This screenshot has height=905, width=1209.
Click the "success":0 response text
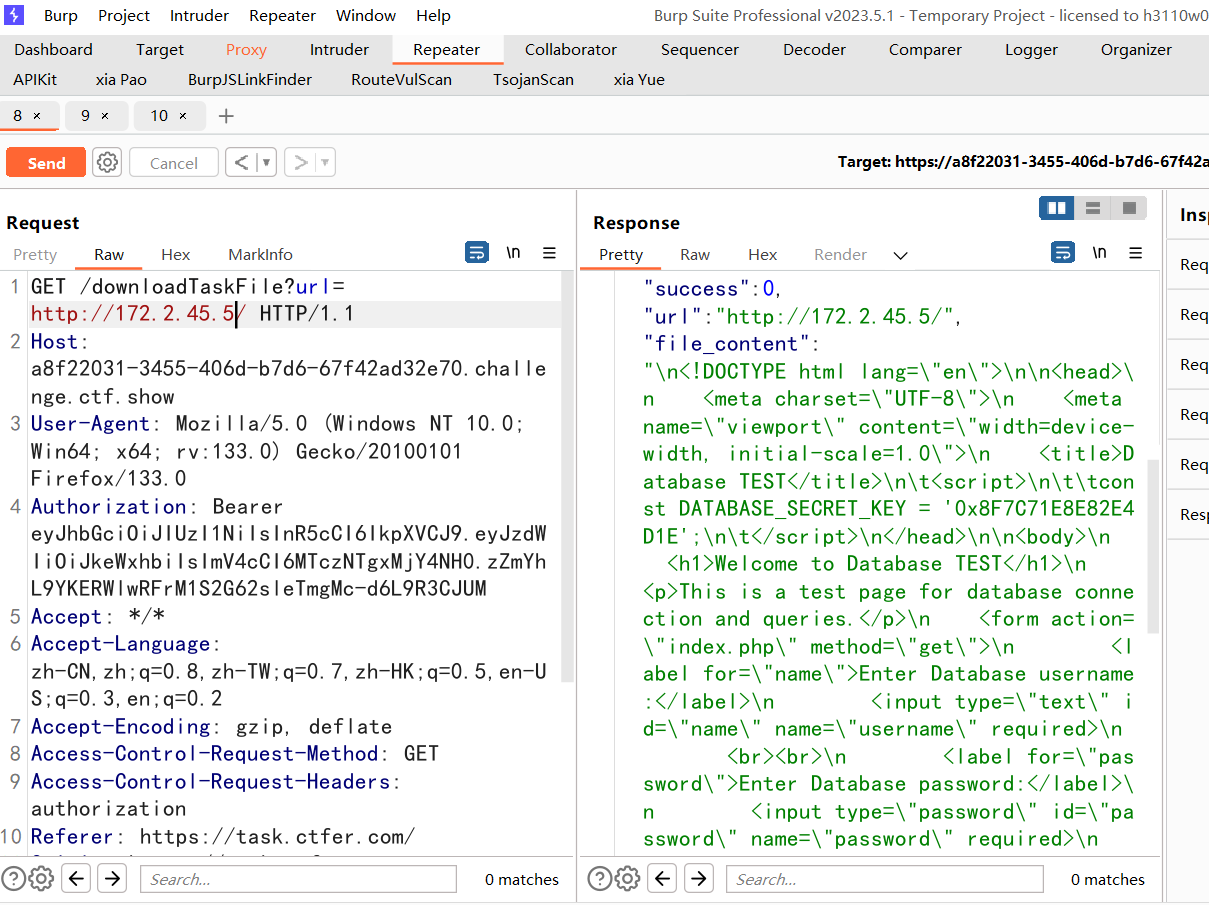[x=711, y=289]
